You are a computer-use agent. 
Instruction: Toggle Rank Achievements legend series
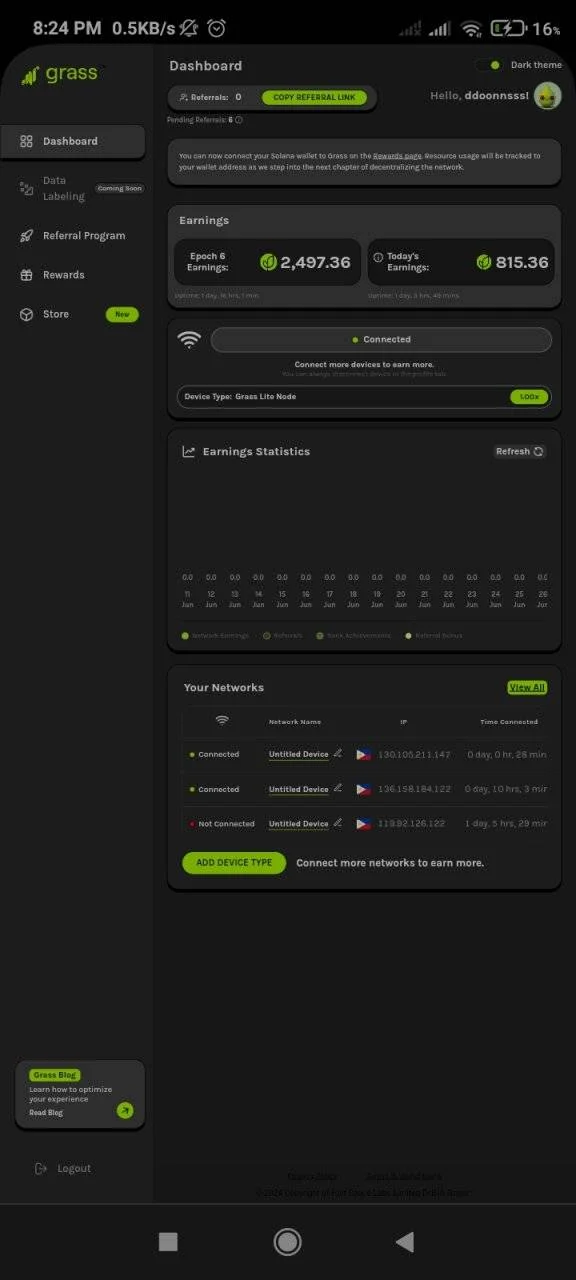click(353, 635)
